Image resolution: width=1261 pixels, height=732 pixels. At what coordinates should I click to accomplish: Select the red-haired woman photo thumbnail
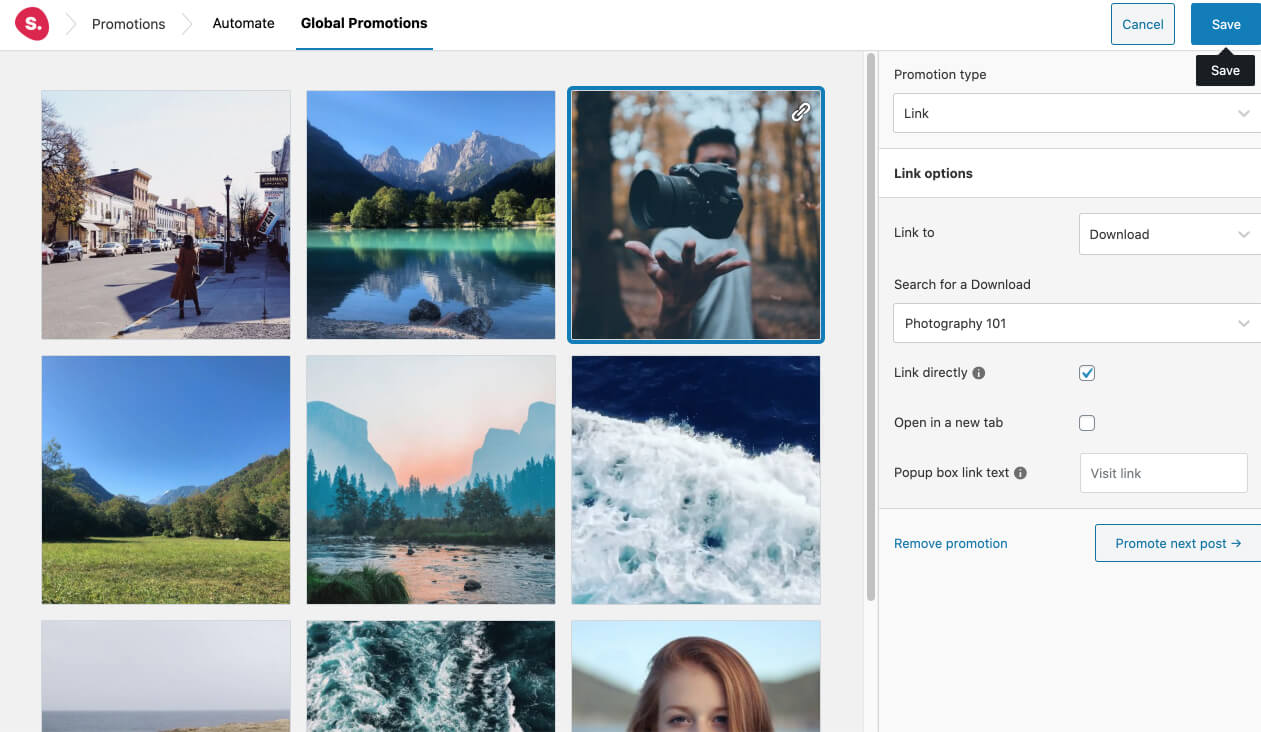696,676
